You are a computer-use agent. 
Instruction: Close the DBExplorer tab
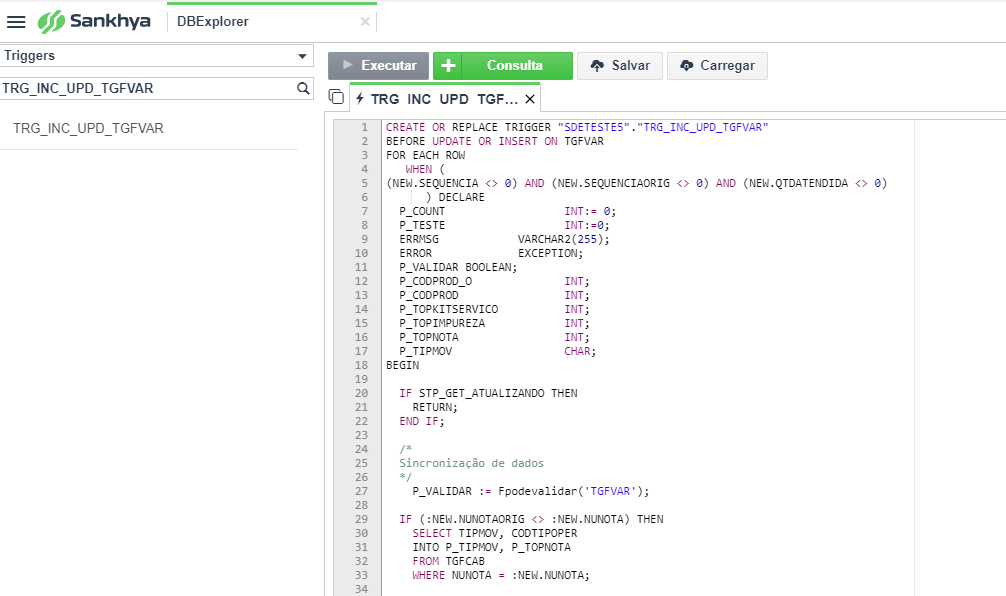[365, 22]
